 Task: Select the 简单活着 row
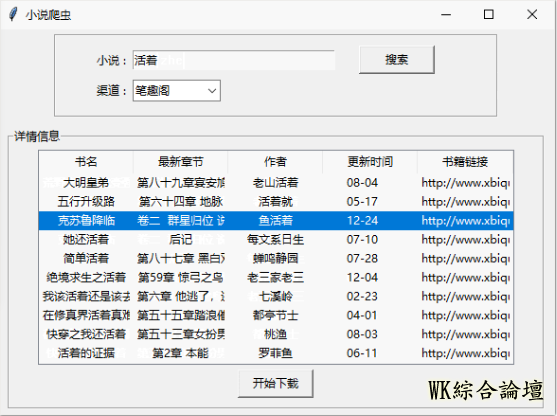276,258
